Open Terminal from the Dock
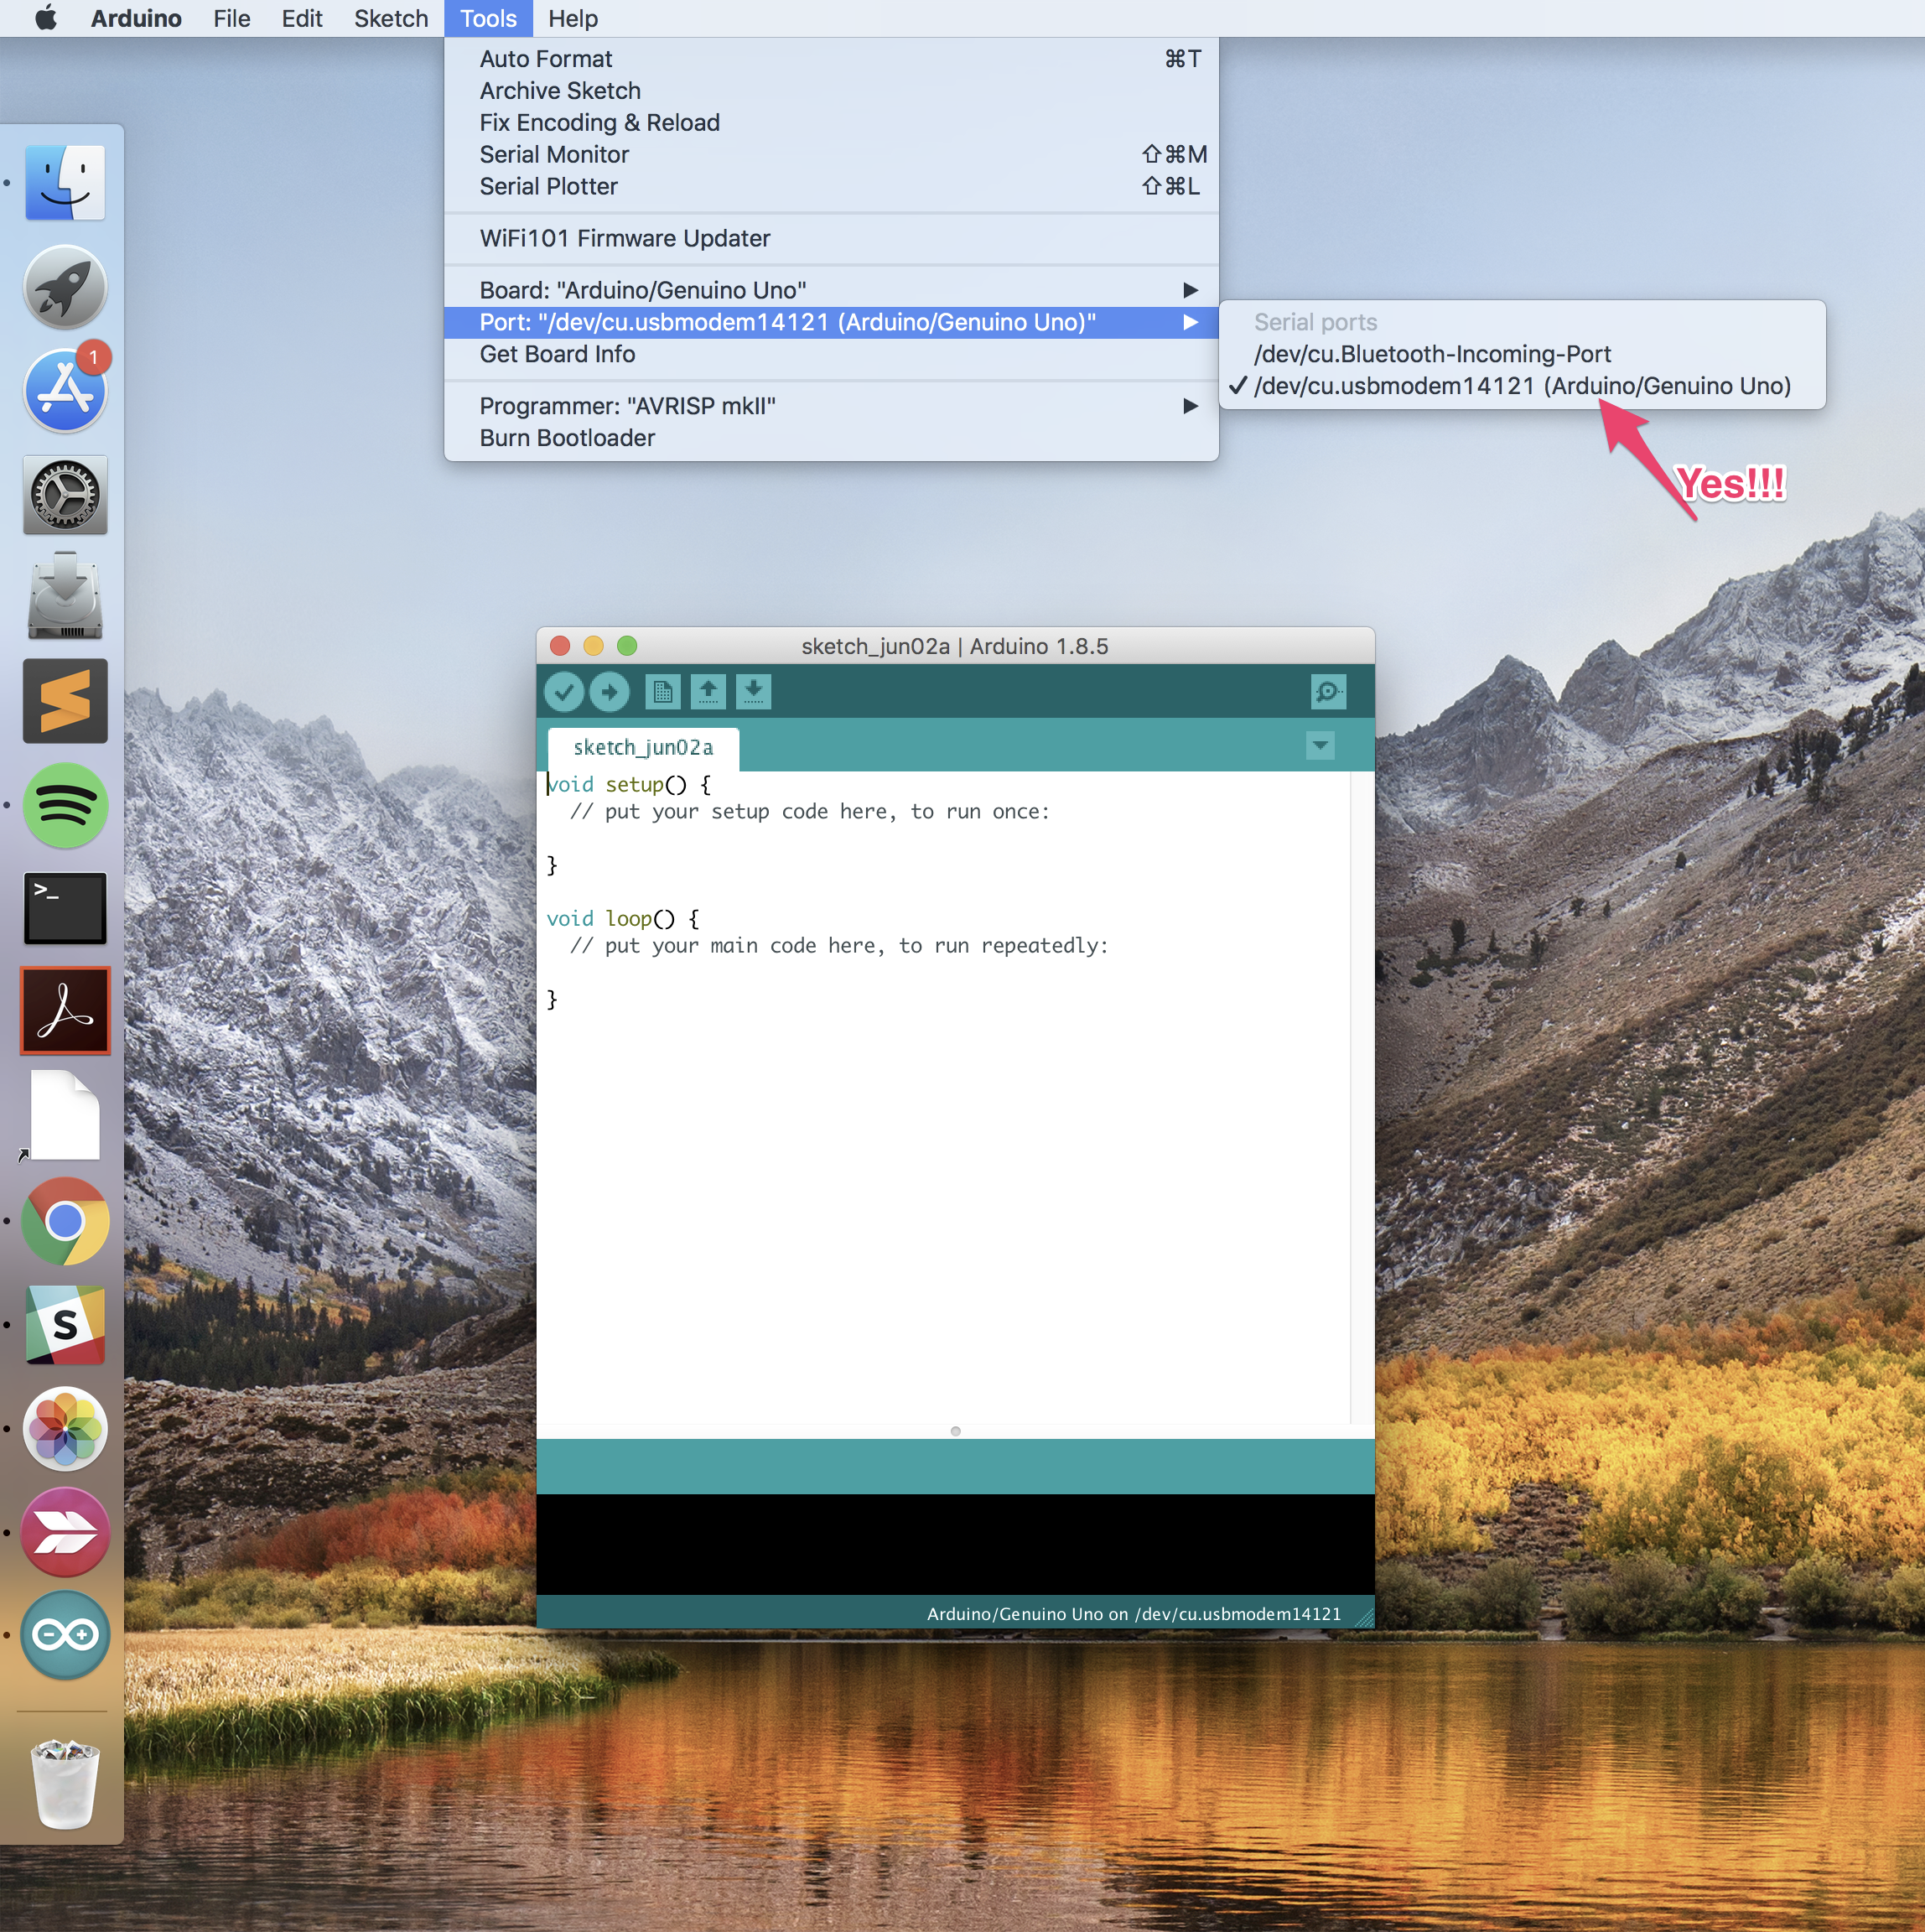The image size is (1925, 1932). coord(65,908)
